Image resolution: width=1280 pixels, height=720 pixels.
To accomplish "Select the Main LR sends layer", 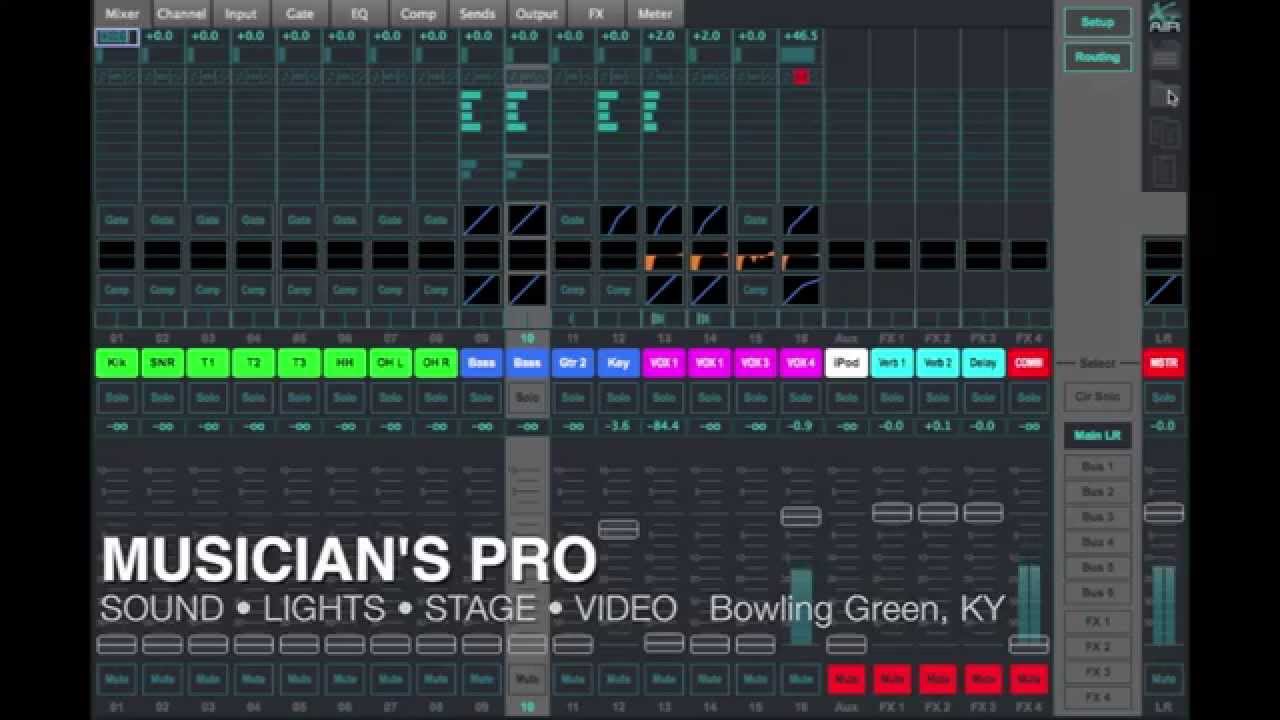I will pos(1097,435).
